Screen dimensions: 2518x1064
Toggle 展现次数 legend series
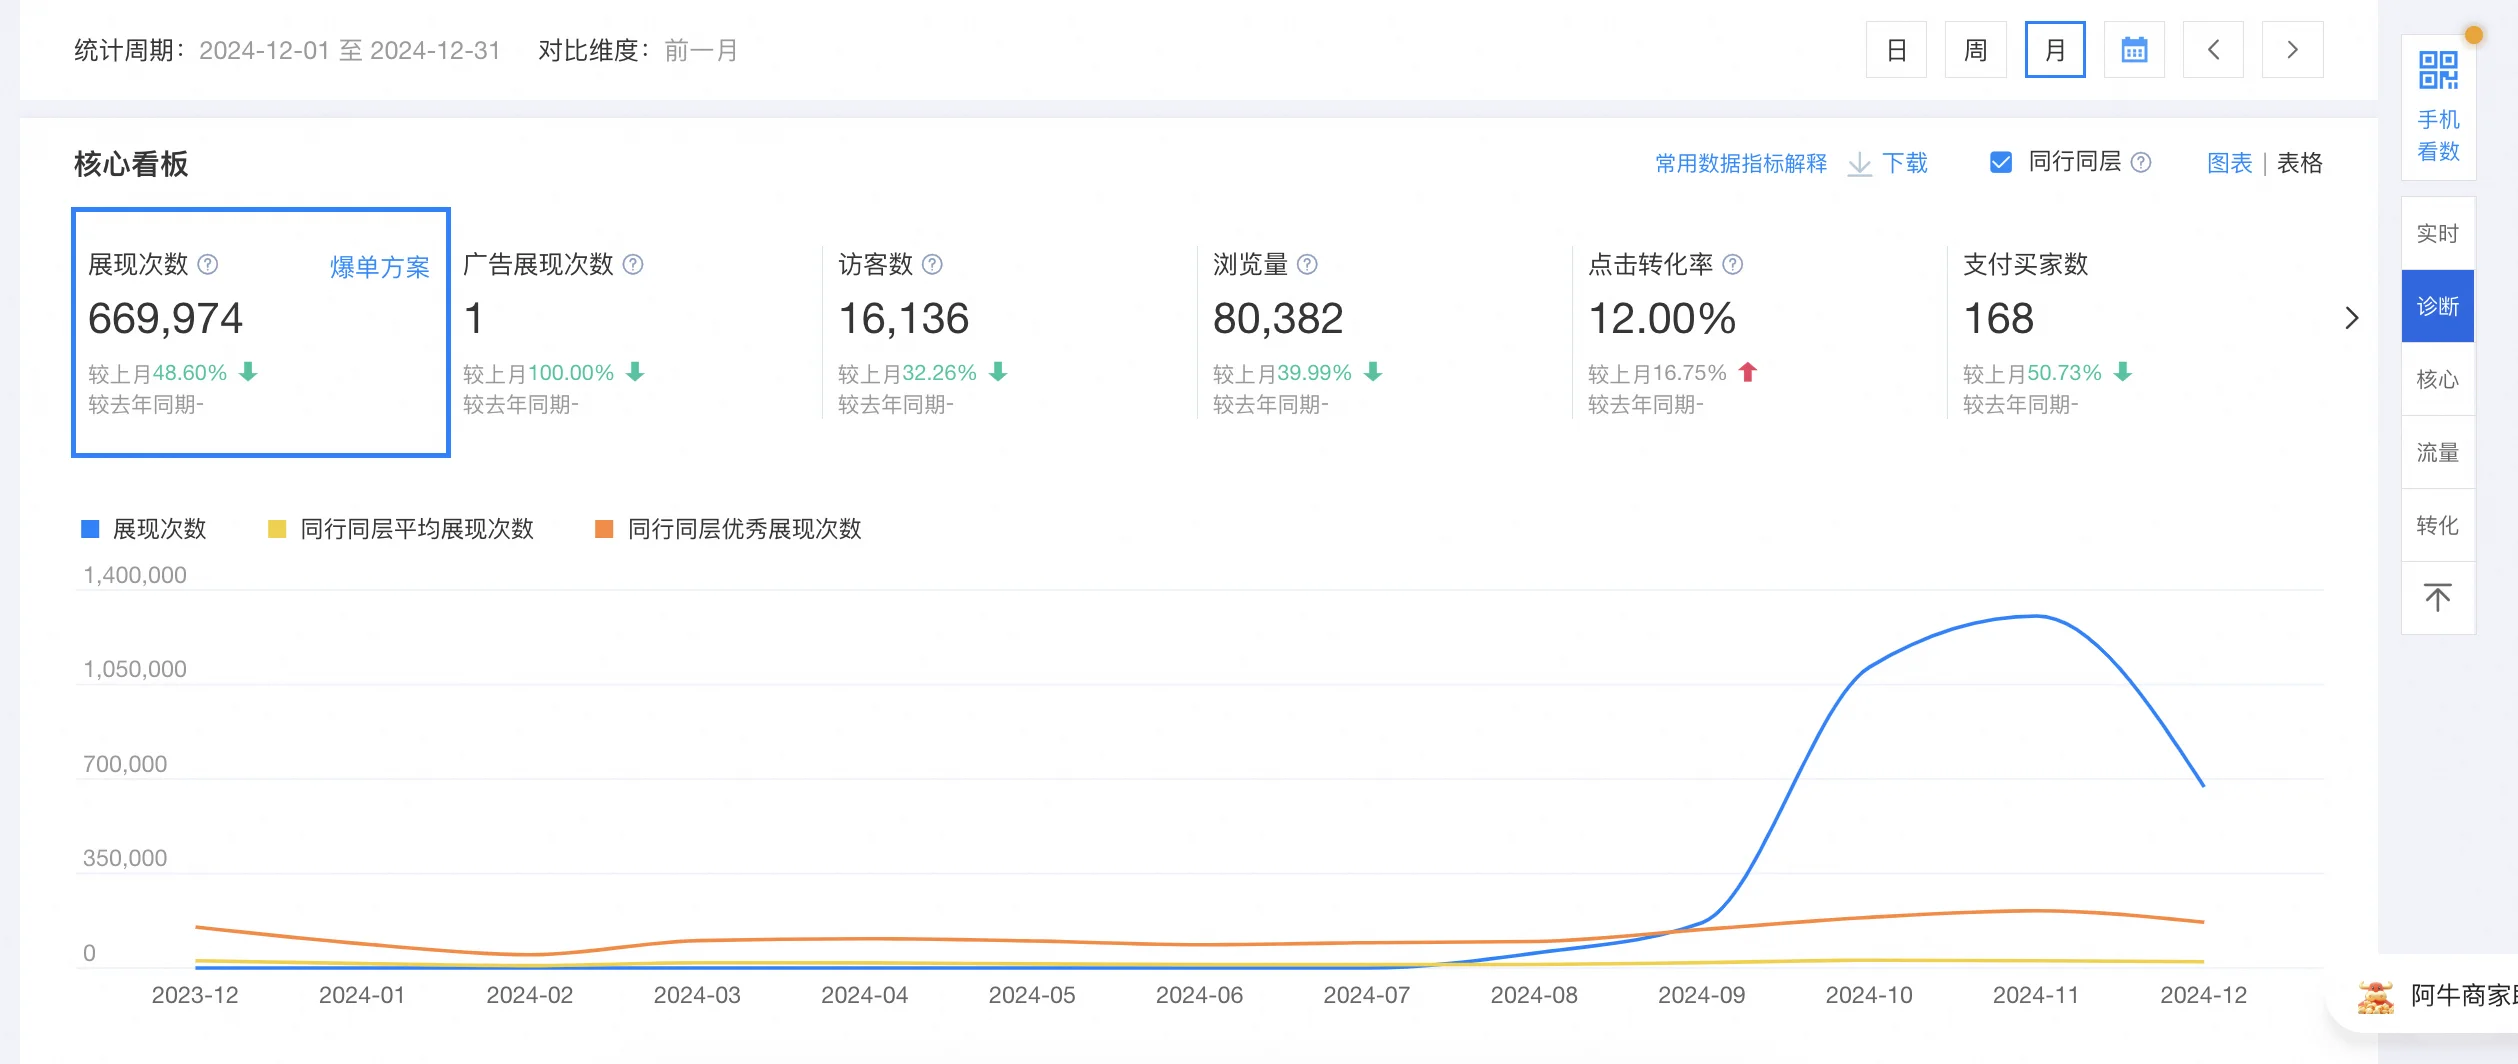[x=144, y=529]
